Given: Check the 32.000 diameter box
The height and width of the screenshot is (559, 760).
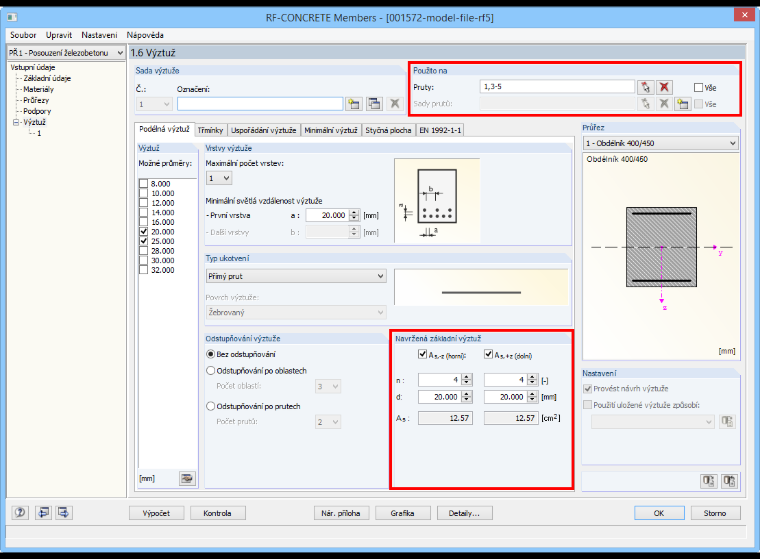Looking at the screenshot, I should (143, 270).
